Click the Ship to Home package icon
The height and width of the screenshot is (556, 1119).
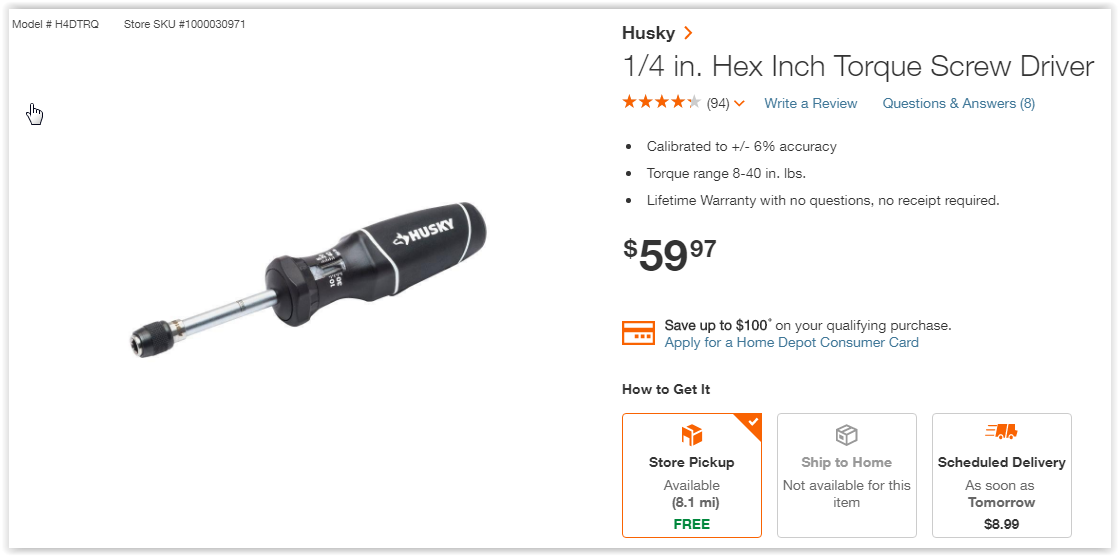pyautogui.click(x=846, y=435)
